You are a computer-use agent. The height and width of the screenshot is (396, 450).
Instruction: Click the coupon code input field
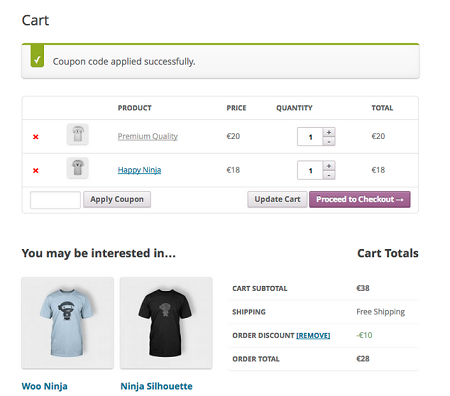55,200
